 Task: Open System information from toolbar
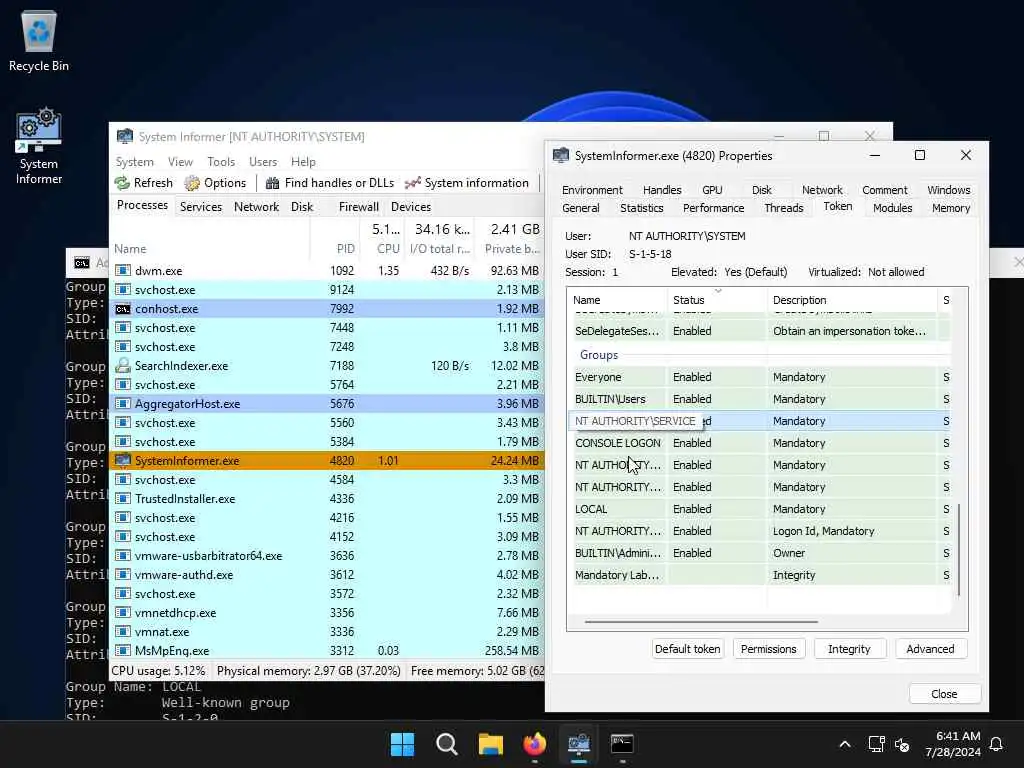click(467, 183)
